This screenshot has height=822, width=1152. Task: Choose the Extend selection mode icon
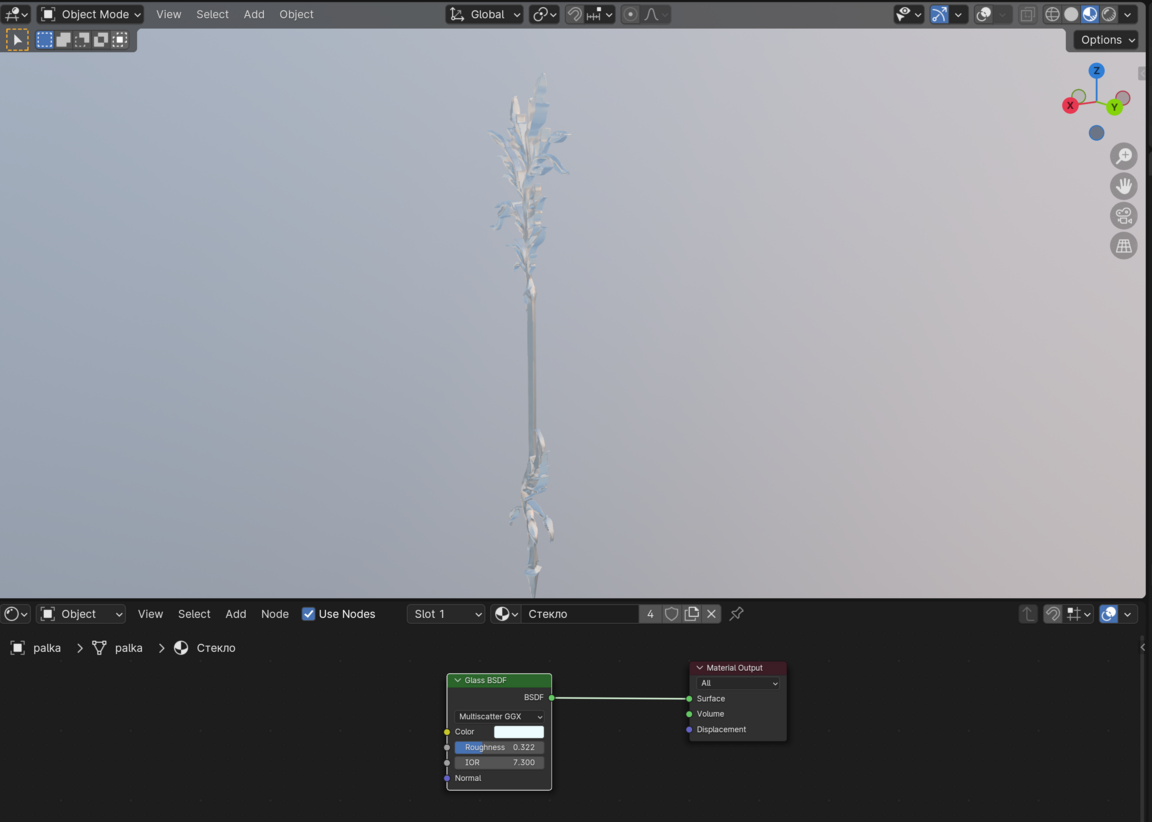[64, 40]
